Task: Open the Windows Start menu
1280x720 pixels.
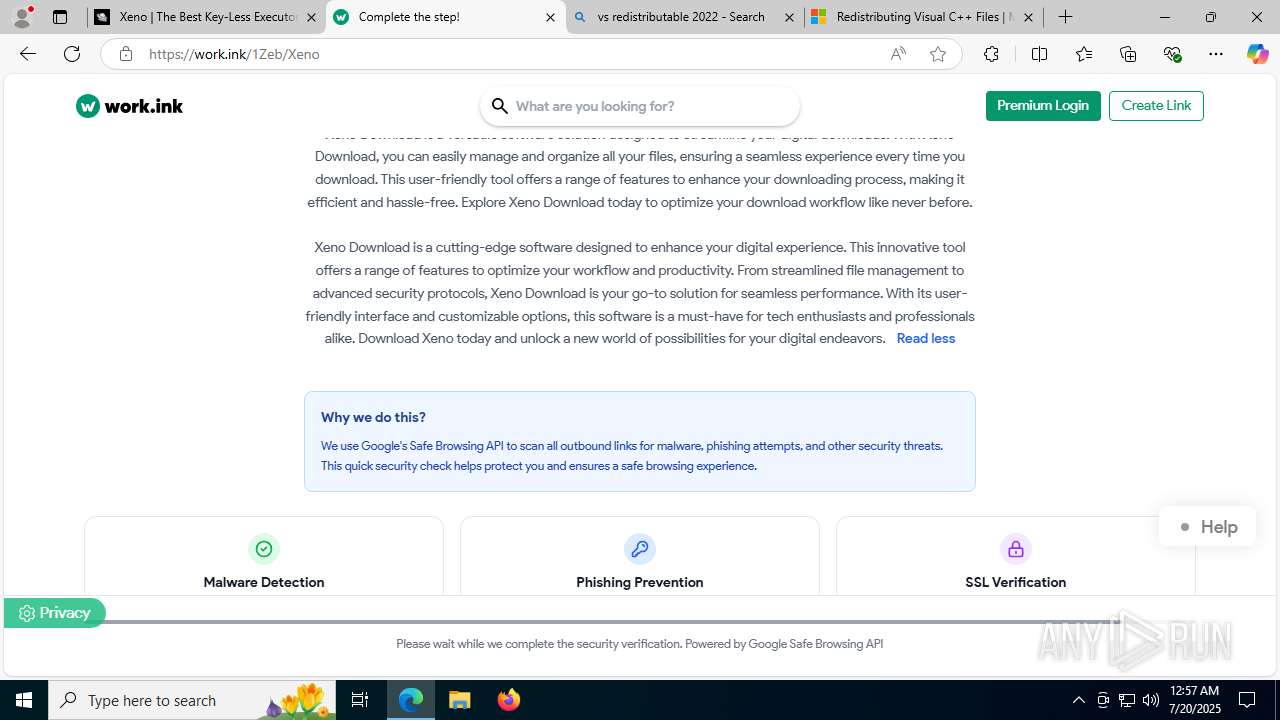Action: [x=24, y=700]
